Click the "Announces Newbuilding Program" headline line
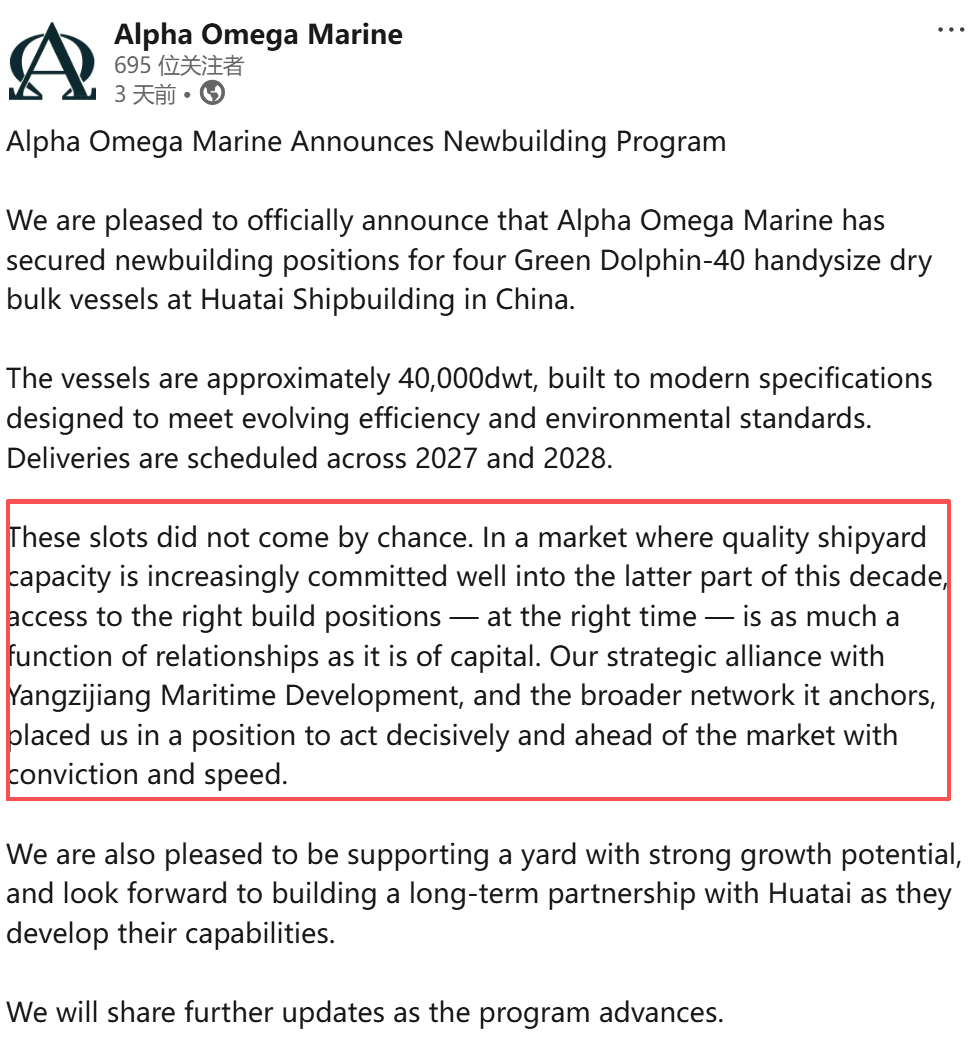 pyautogui.click(x=508, y=141)
